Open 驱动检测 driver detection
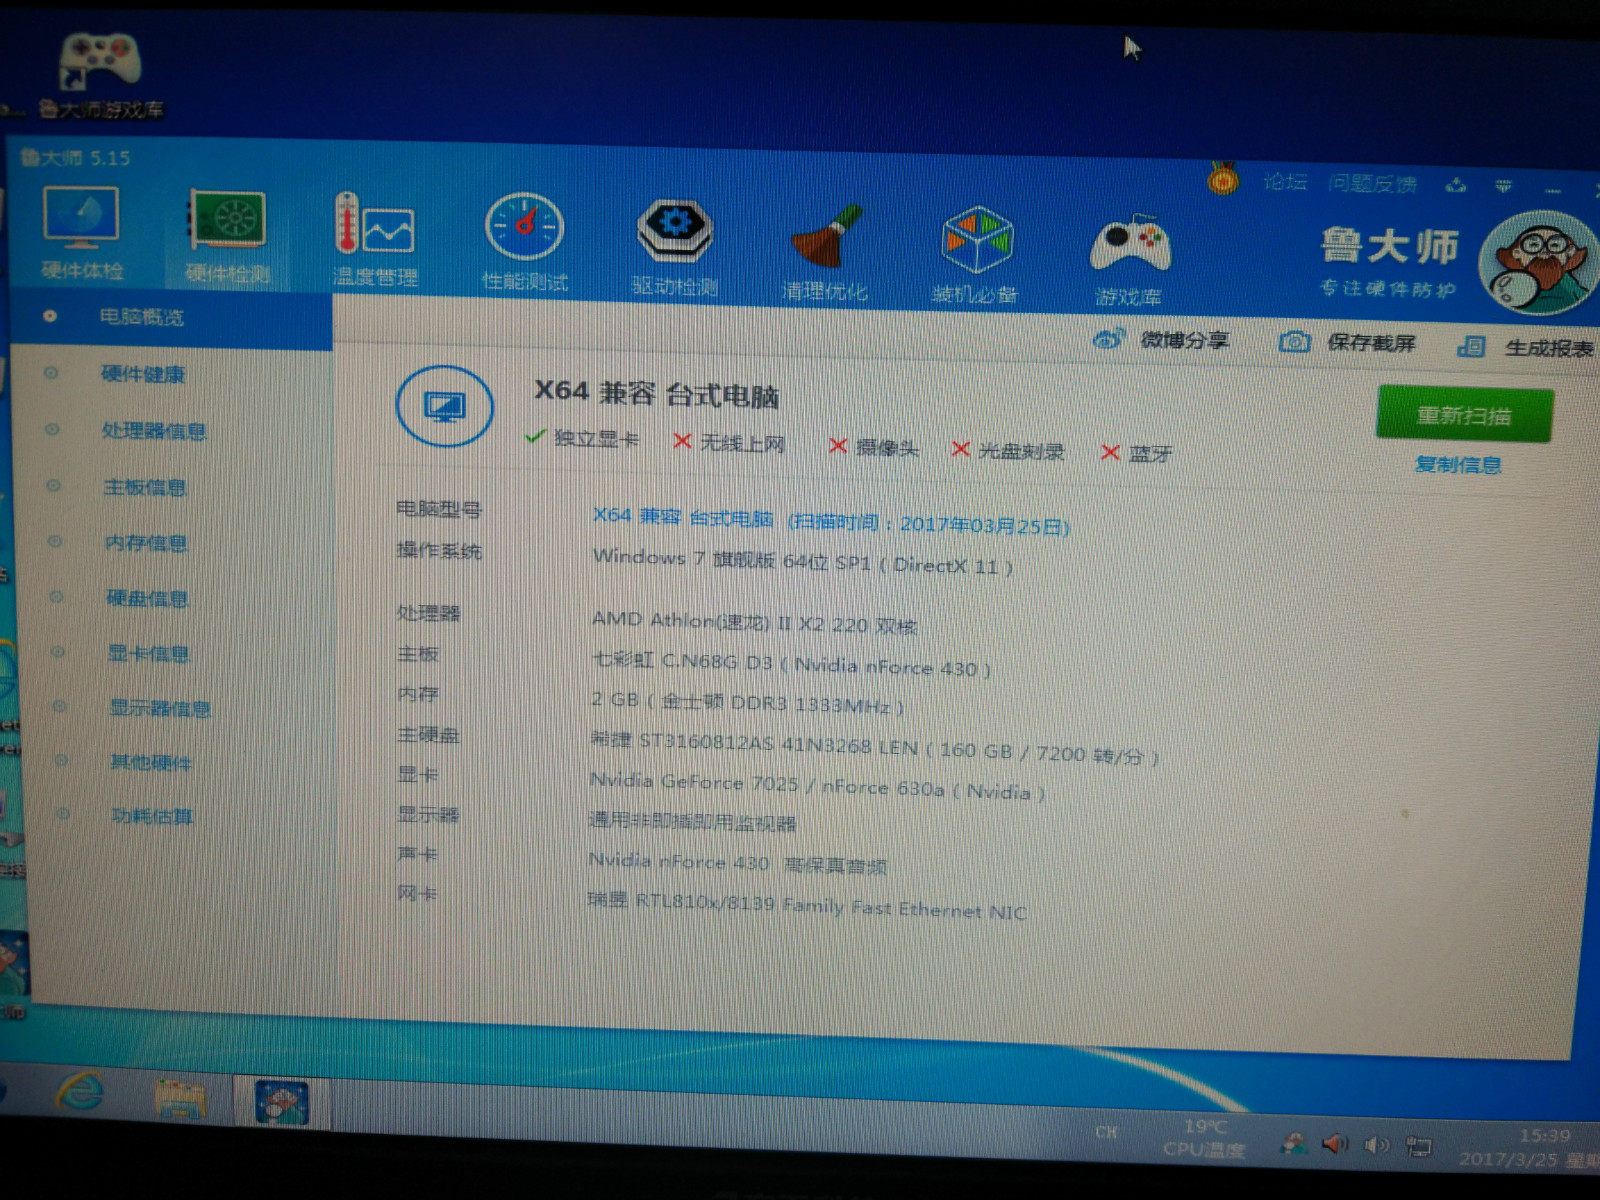 (675, 247)
